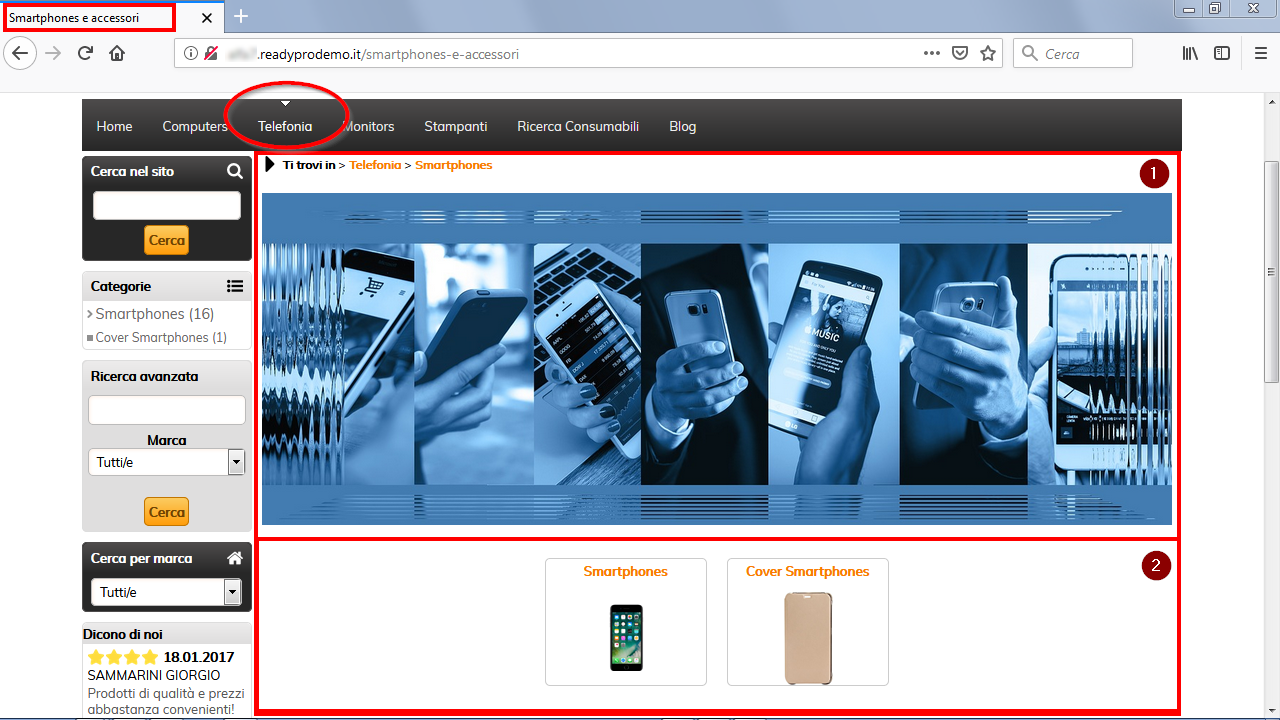Click the black arrow before Ti trovi in
This screenshot has height=720, width=1280.
click(270, 164)
